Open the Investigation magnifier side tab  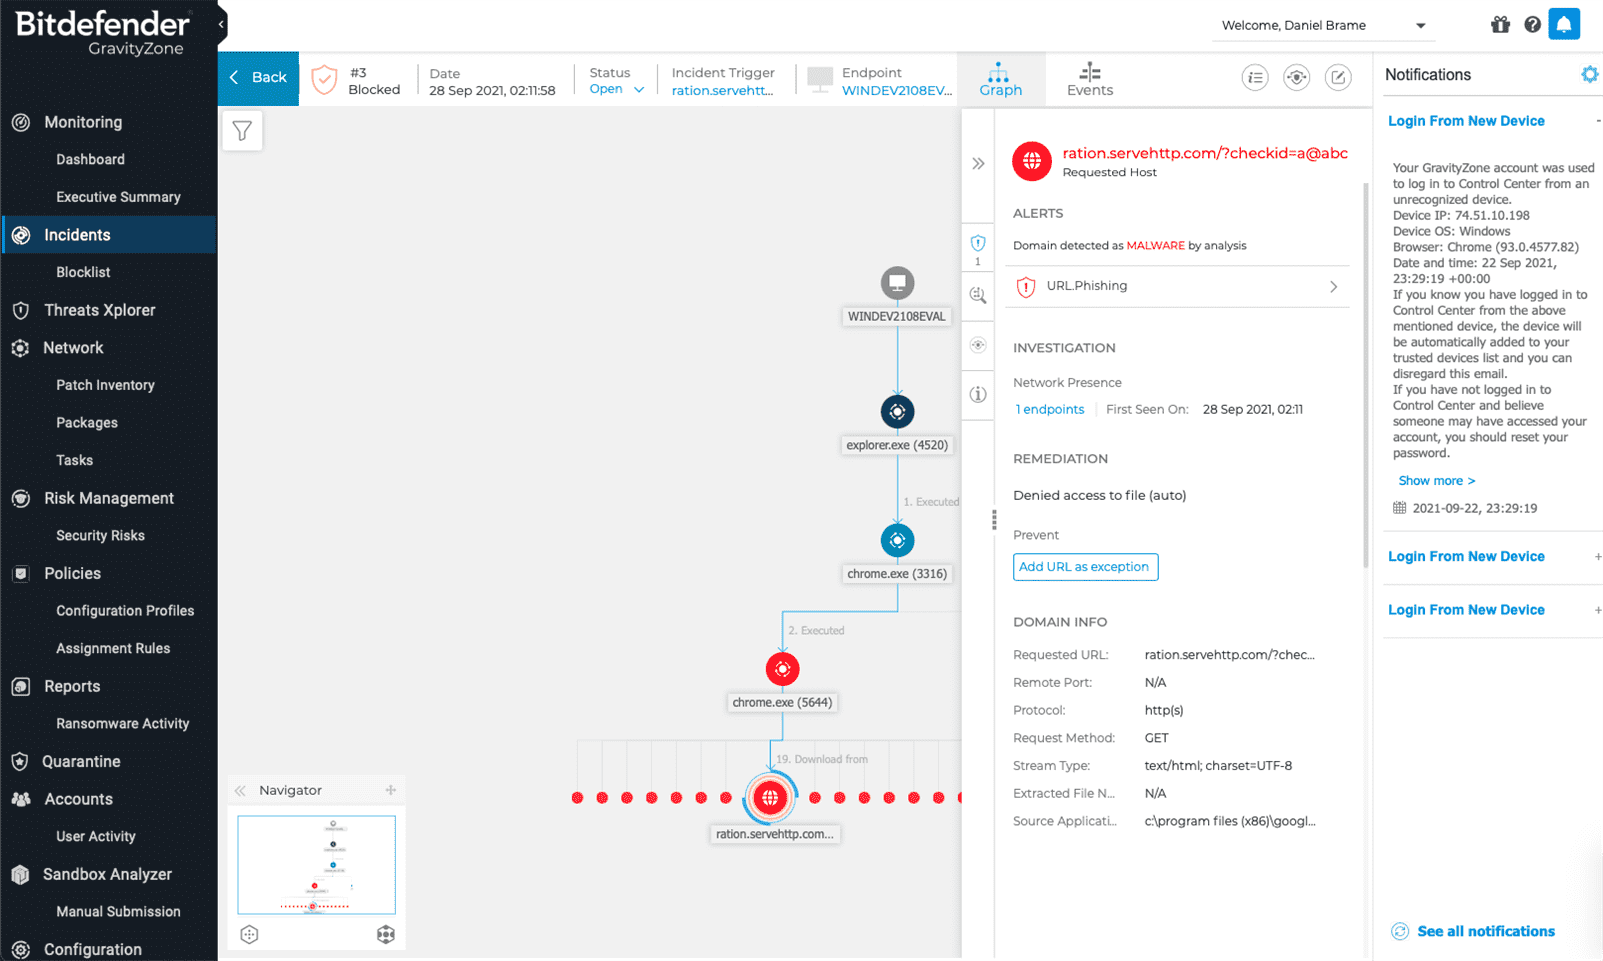click(x=978, y=295)
